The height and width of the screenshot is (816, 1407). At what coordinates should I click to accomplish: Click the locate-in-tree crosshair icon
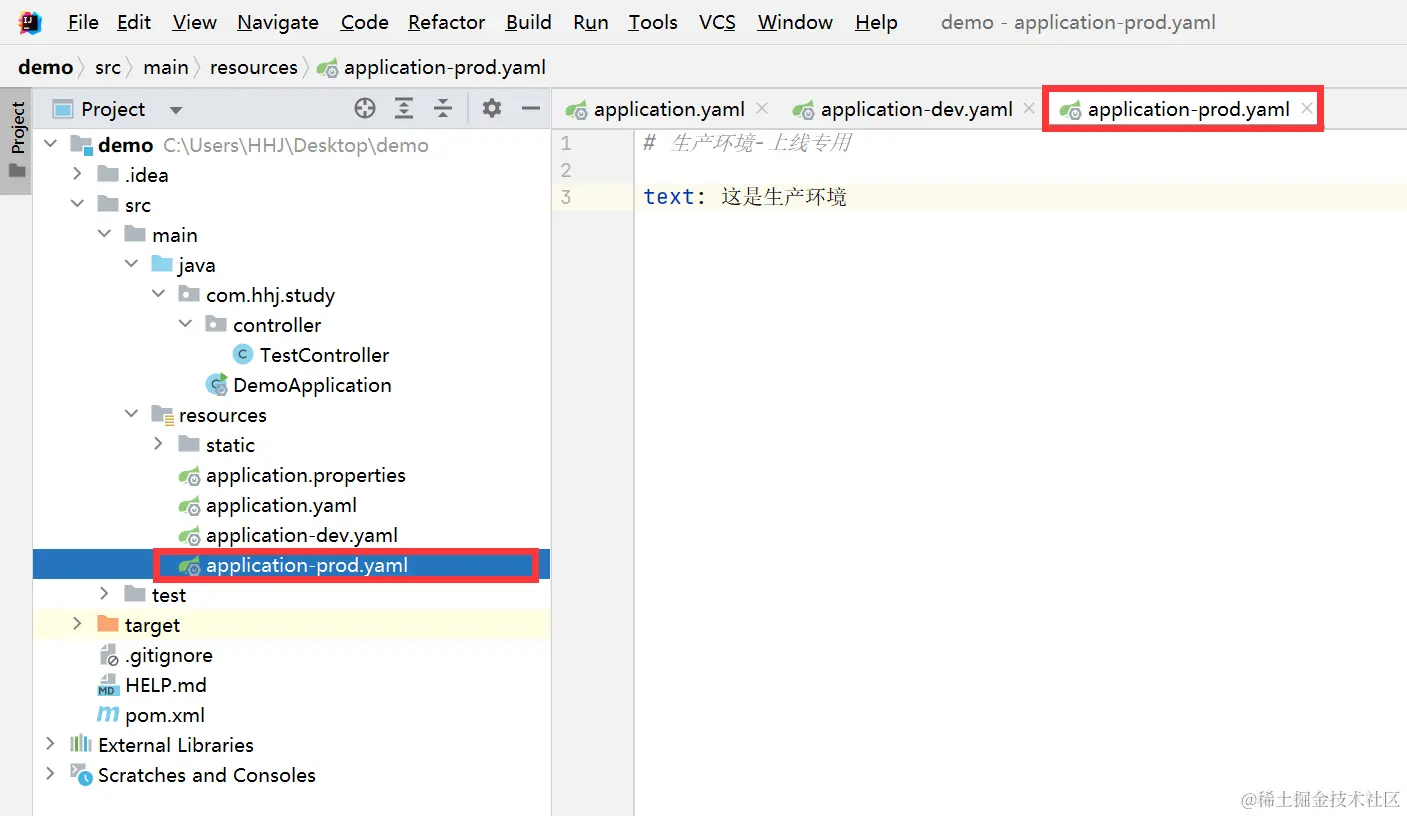(x=365, y=109)
